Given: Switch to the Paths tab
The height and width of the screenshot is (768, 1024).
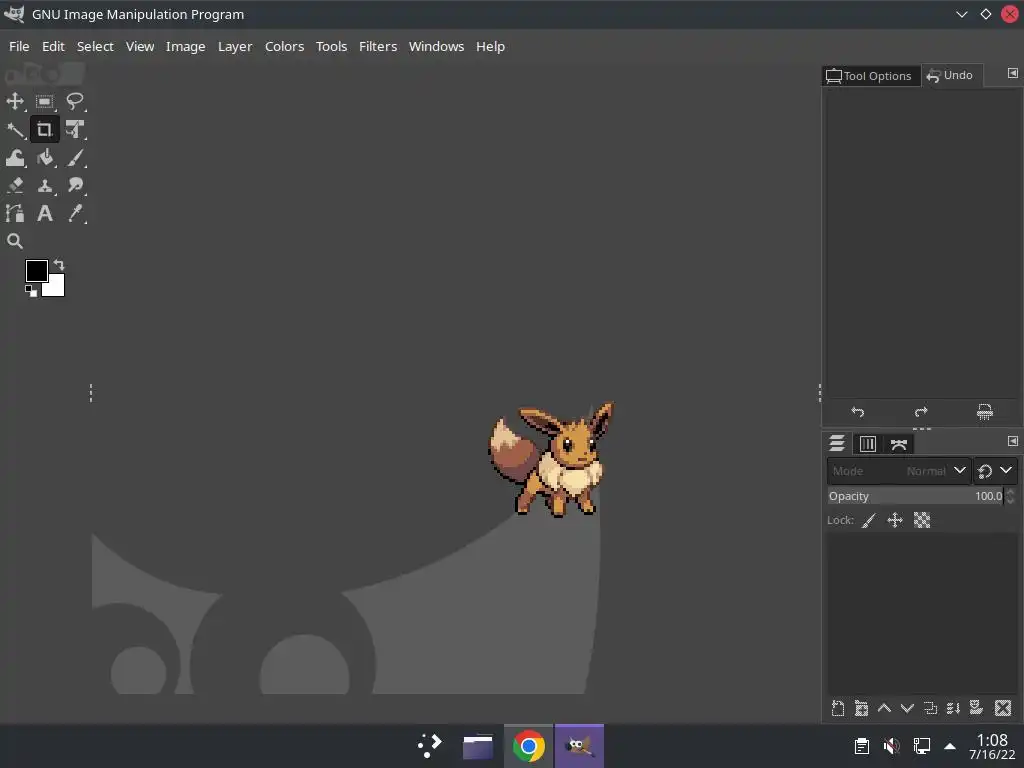Looking at the screenshot, I should tap(899, 445).
